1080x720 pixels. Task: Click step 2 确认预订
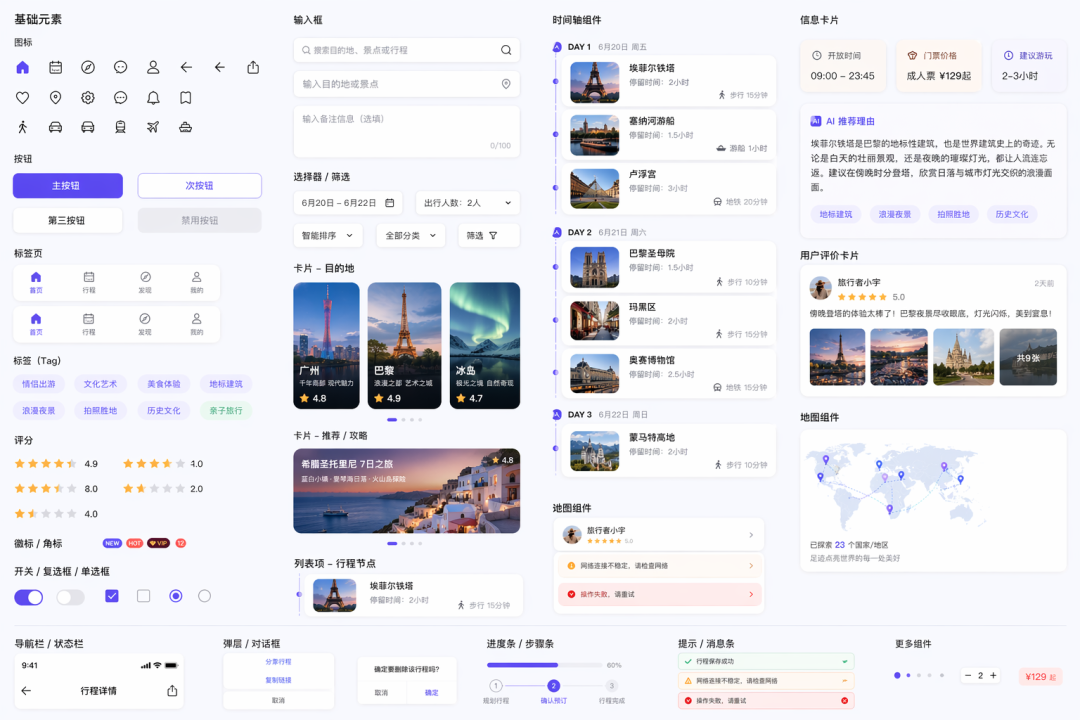pos(554,686)
